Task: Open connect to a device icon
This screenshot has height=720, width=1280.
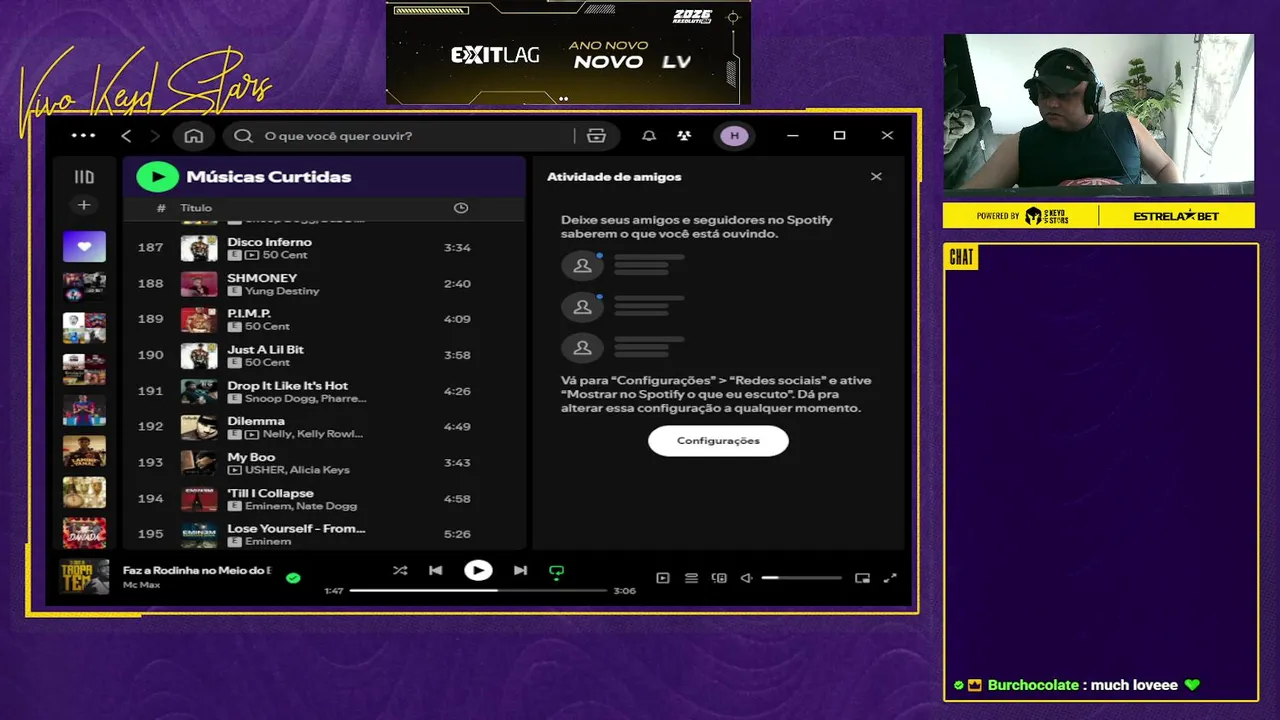Action: 719,578
